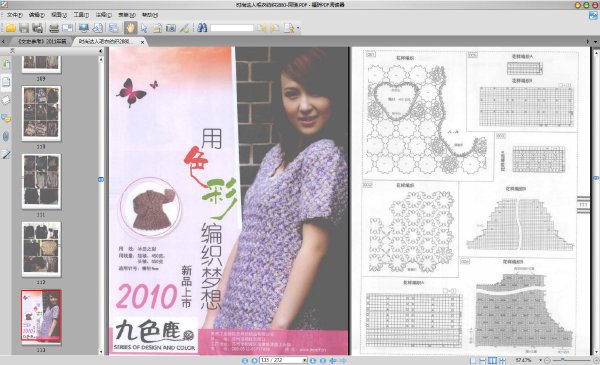
Task: Click the rotate page view icon
Action: click(98, 28)
